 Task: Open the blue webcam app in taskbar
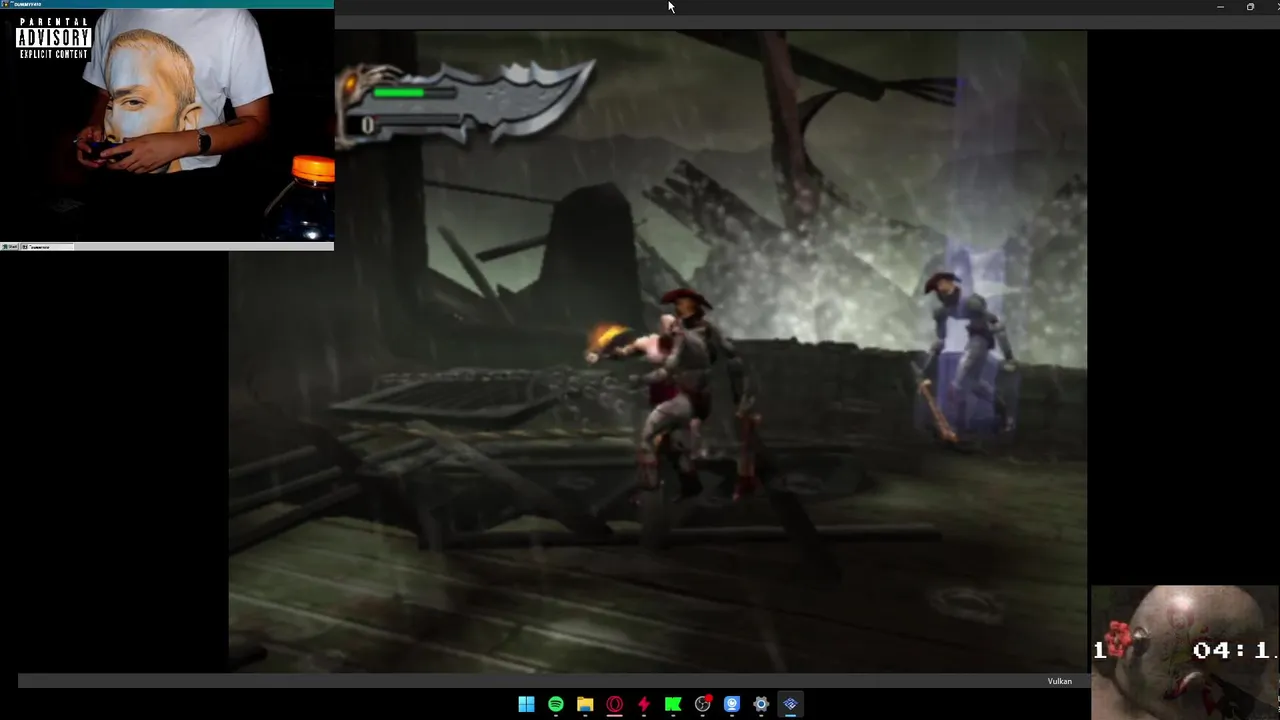click(x=732, y=704)
